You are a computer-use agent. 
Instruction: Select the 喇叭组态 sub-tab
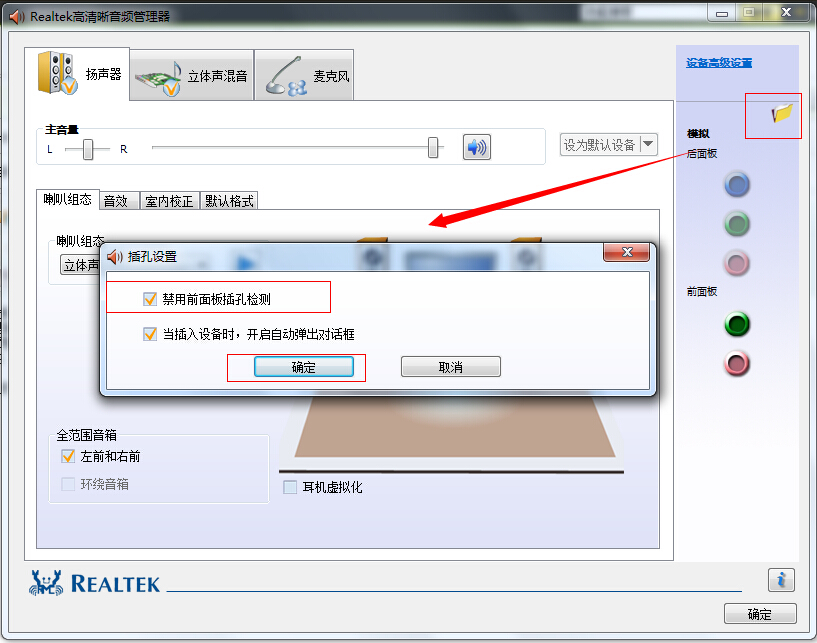(x=67, y=200)
